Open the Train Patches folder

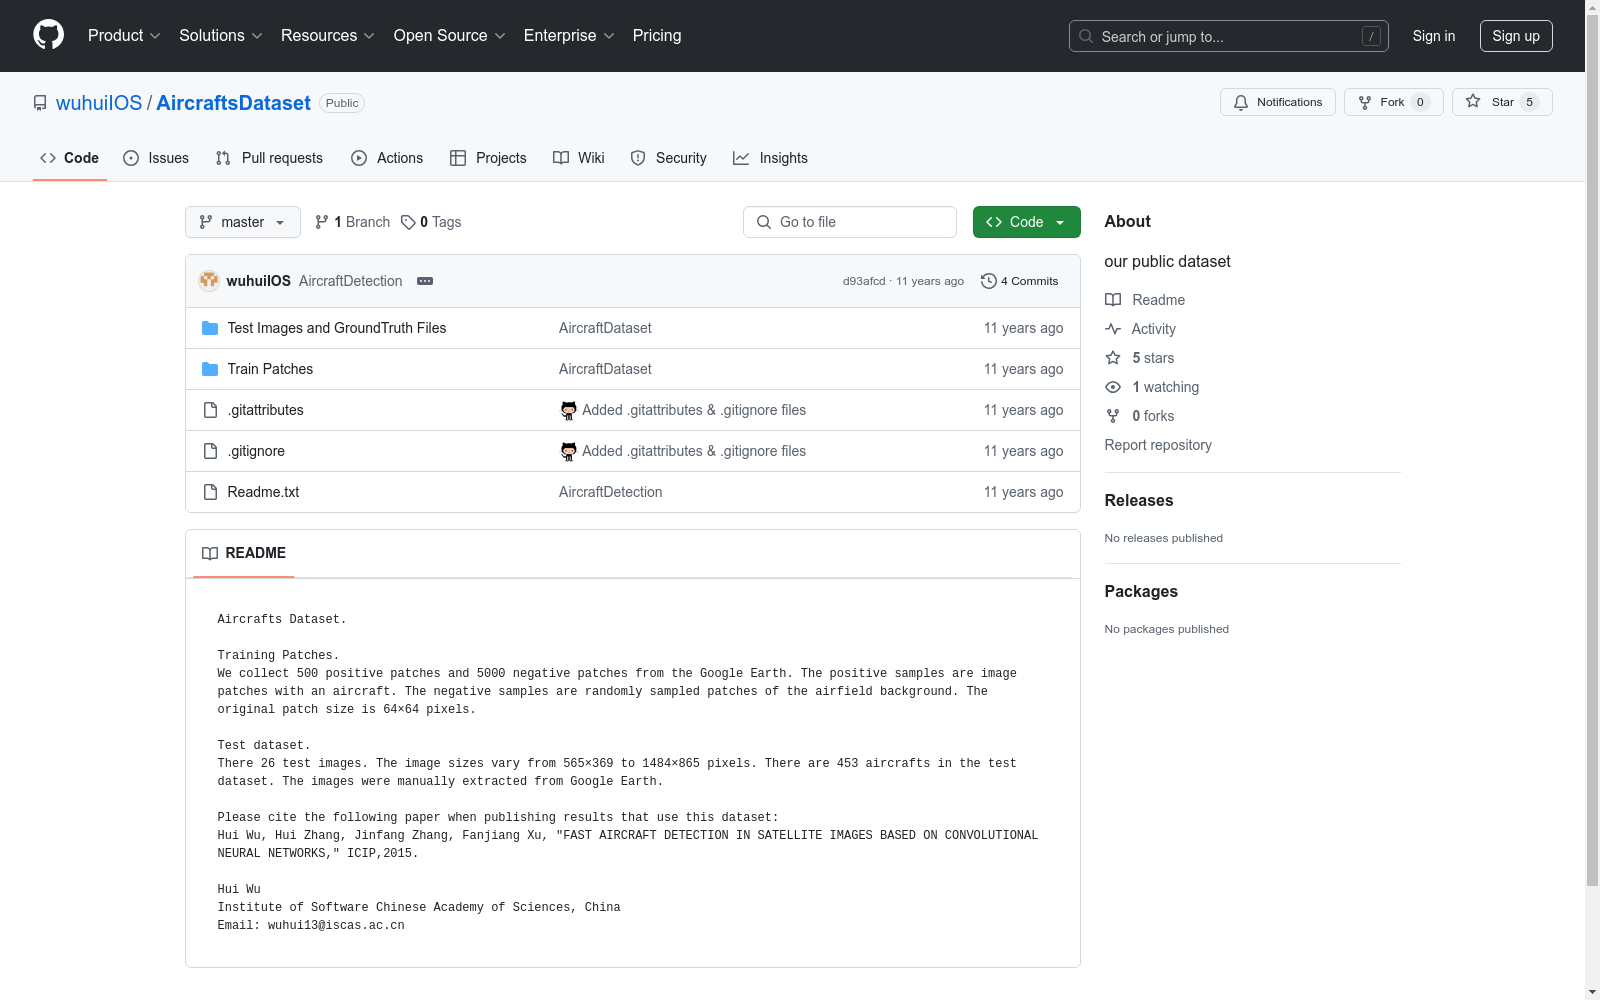click(270, 369)
